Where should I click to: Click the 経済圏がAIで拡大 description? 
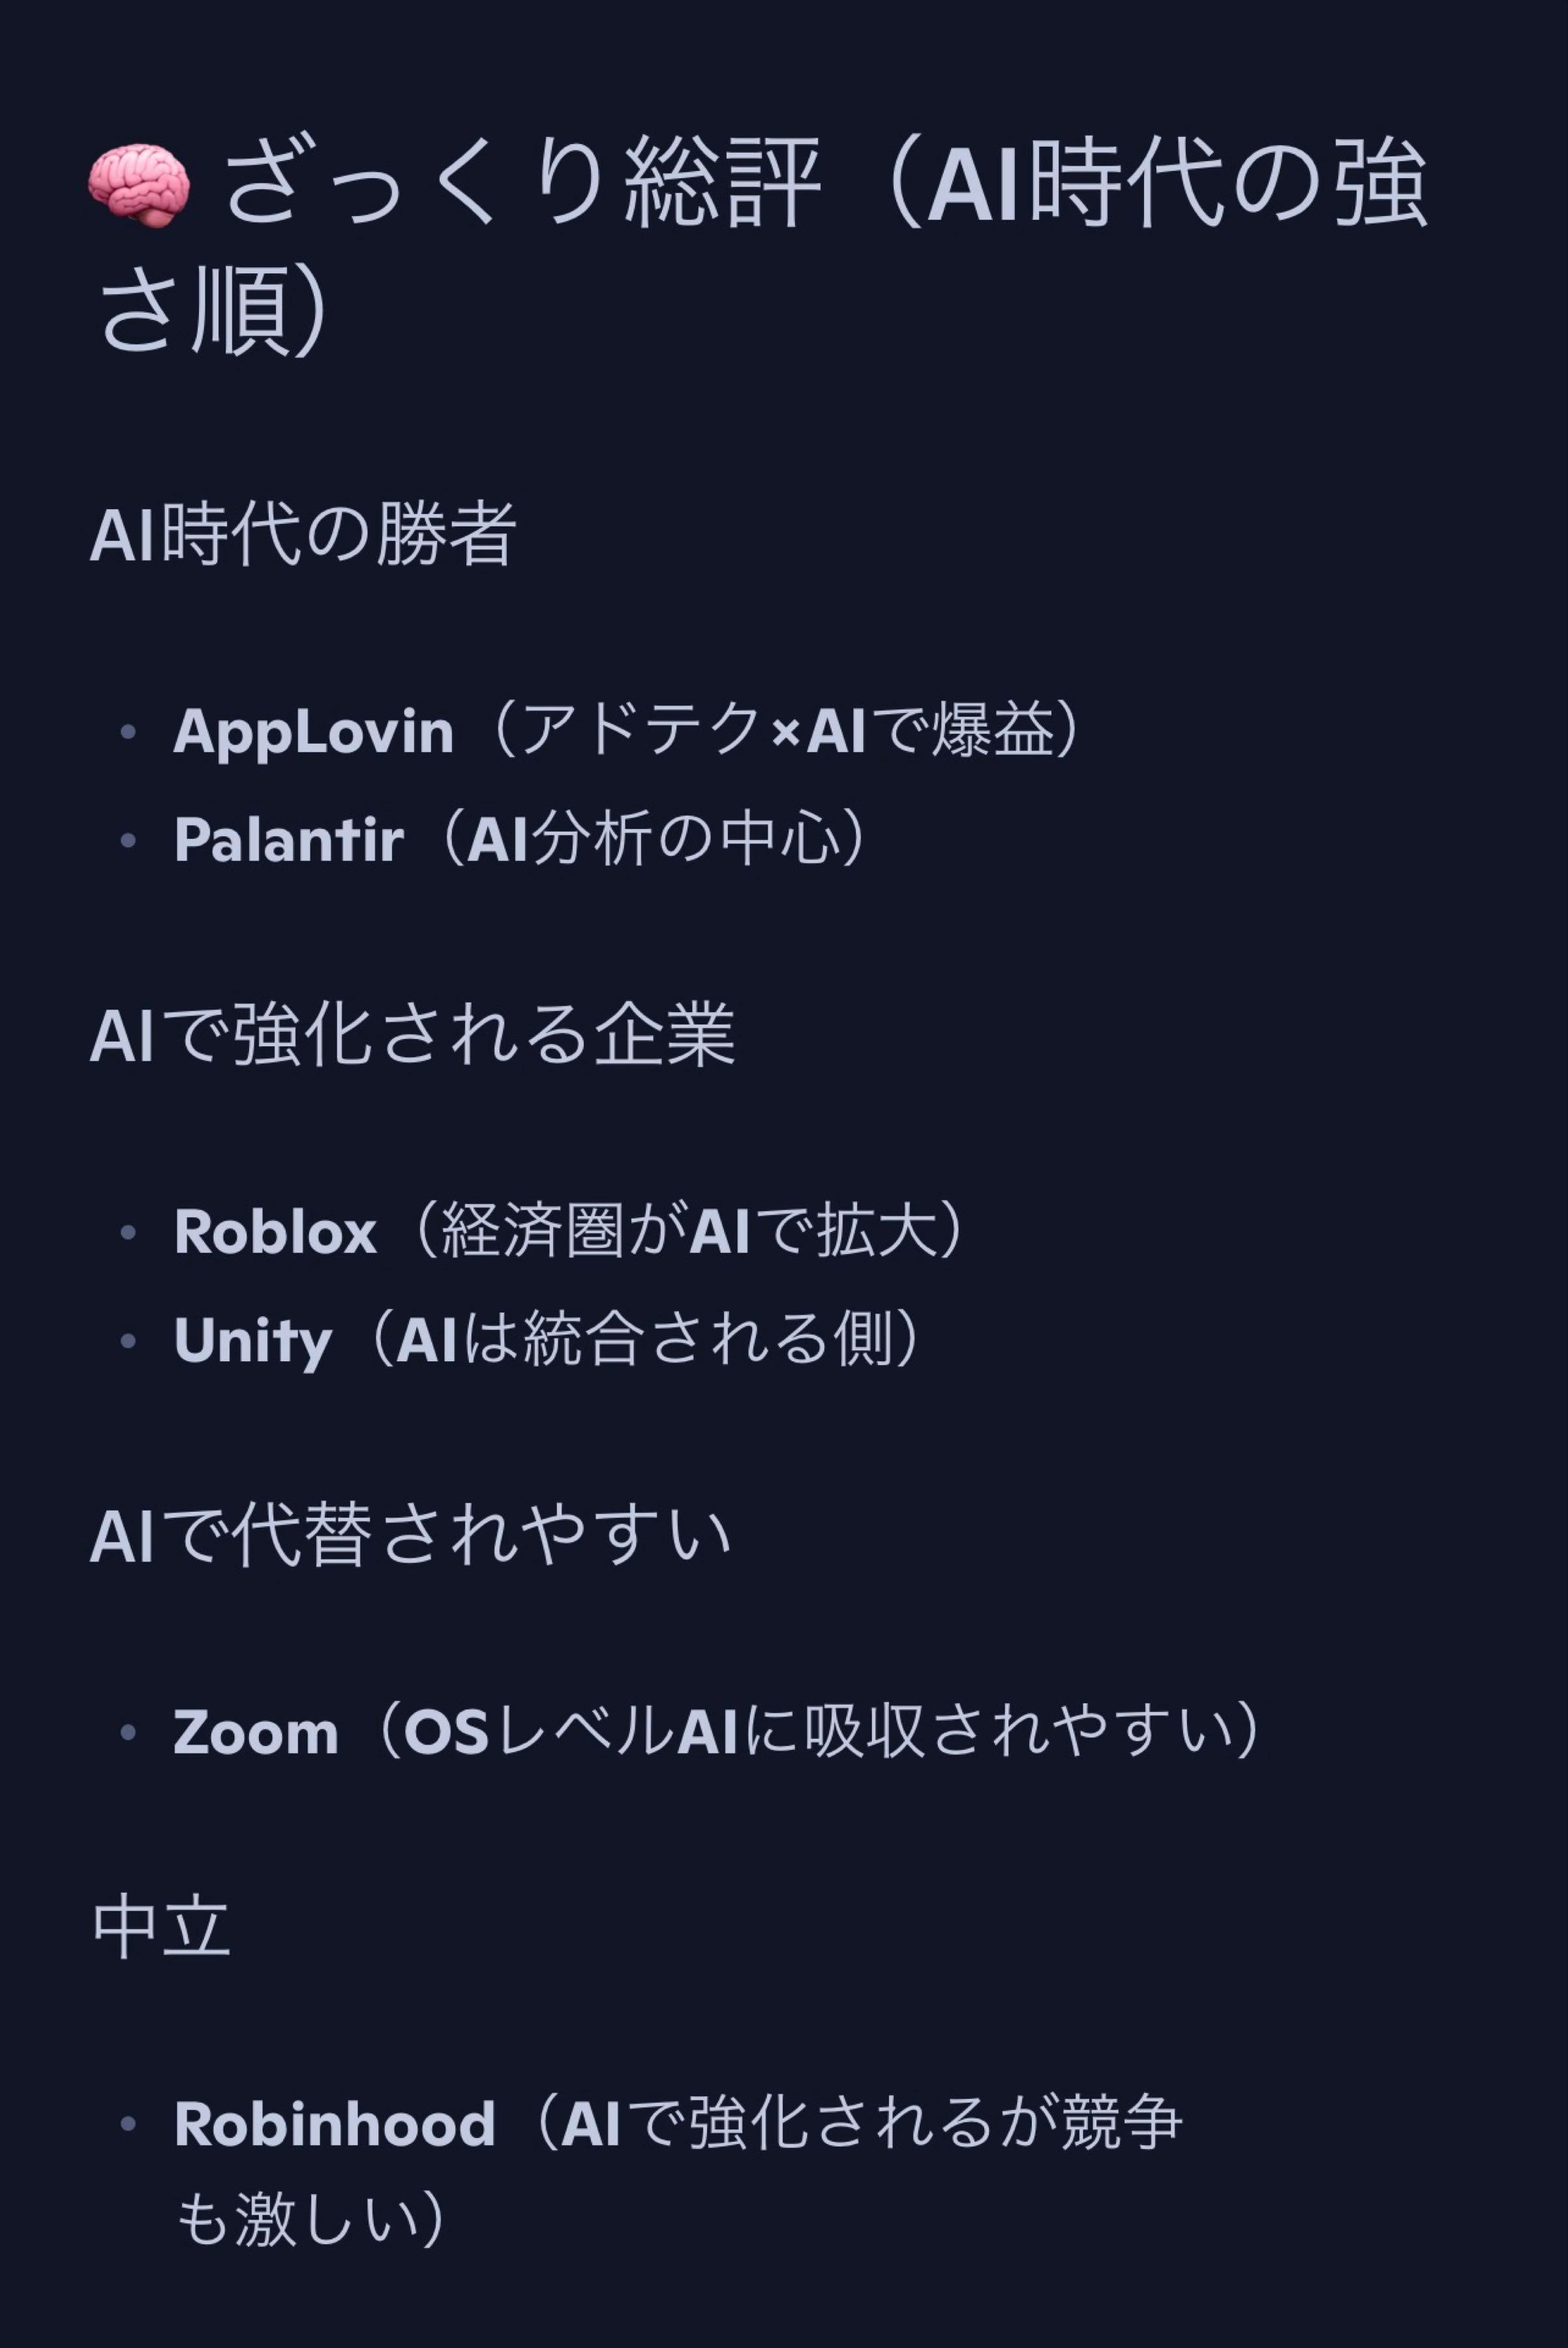click(x=689, y=1231)
